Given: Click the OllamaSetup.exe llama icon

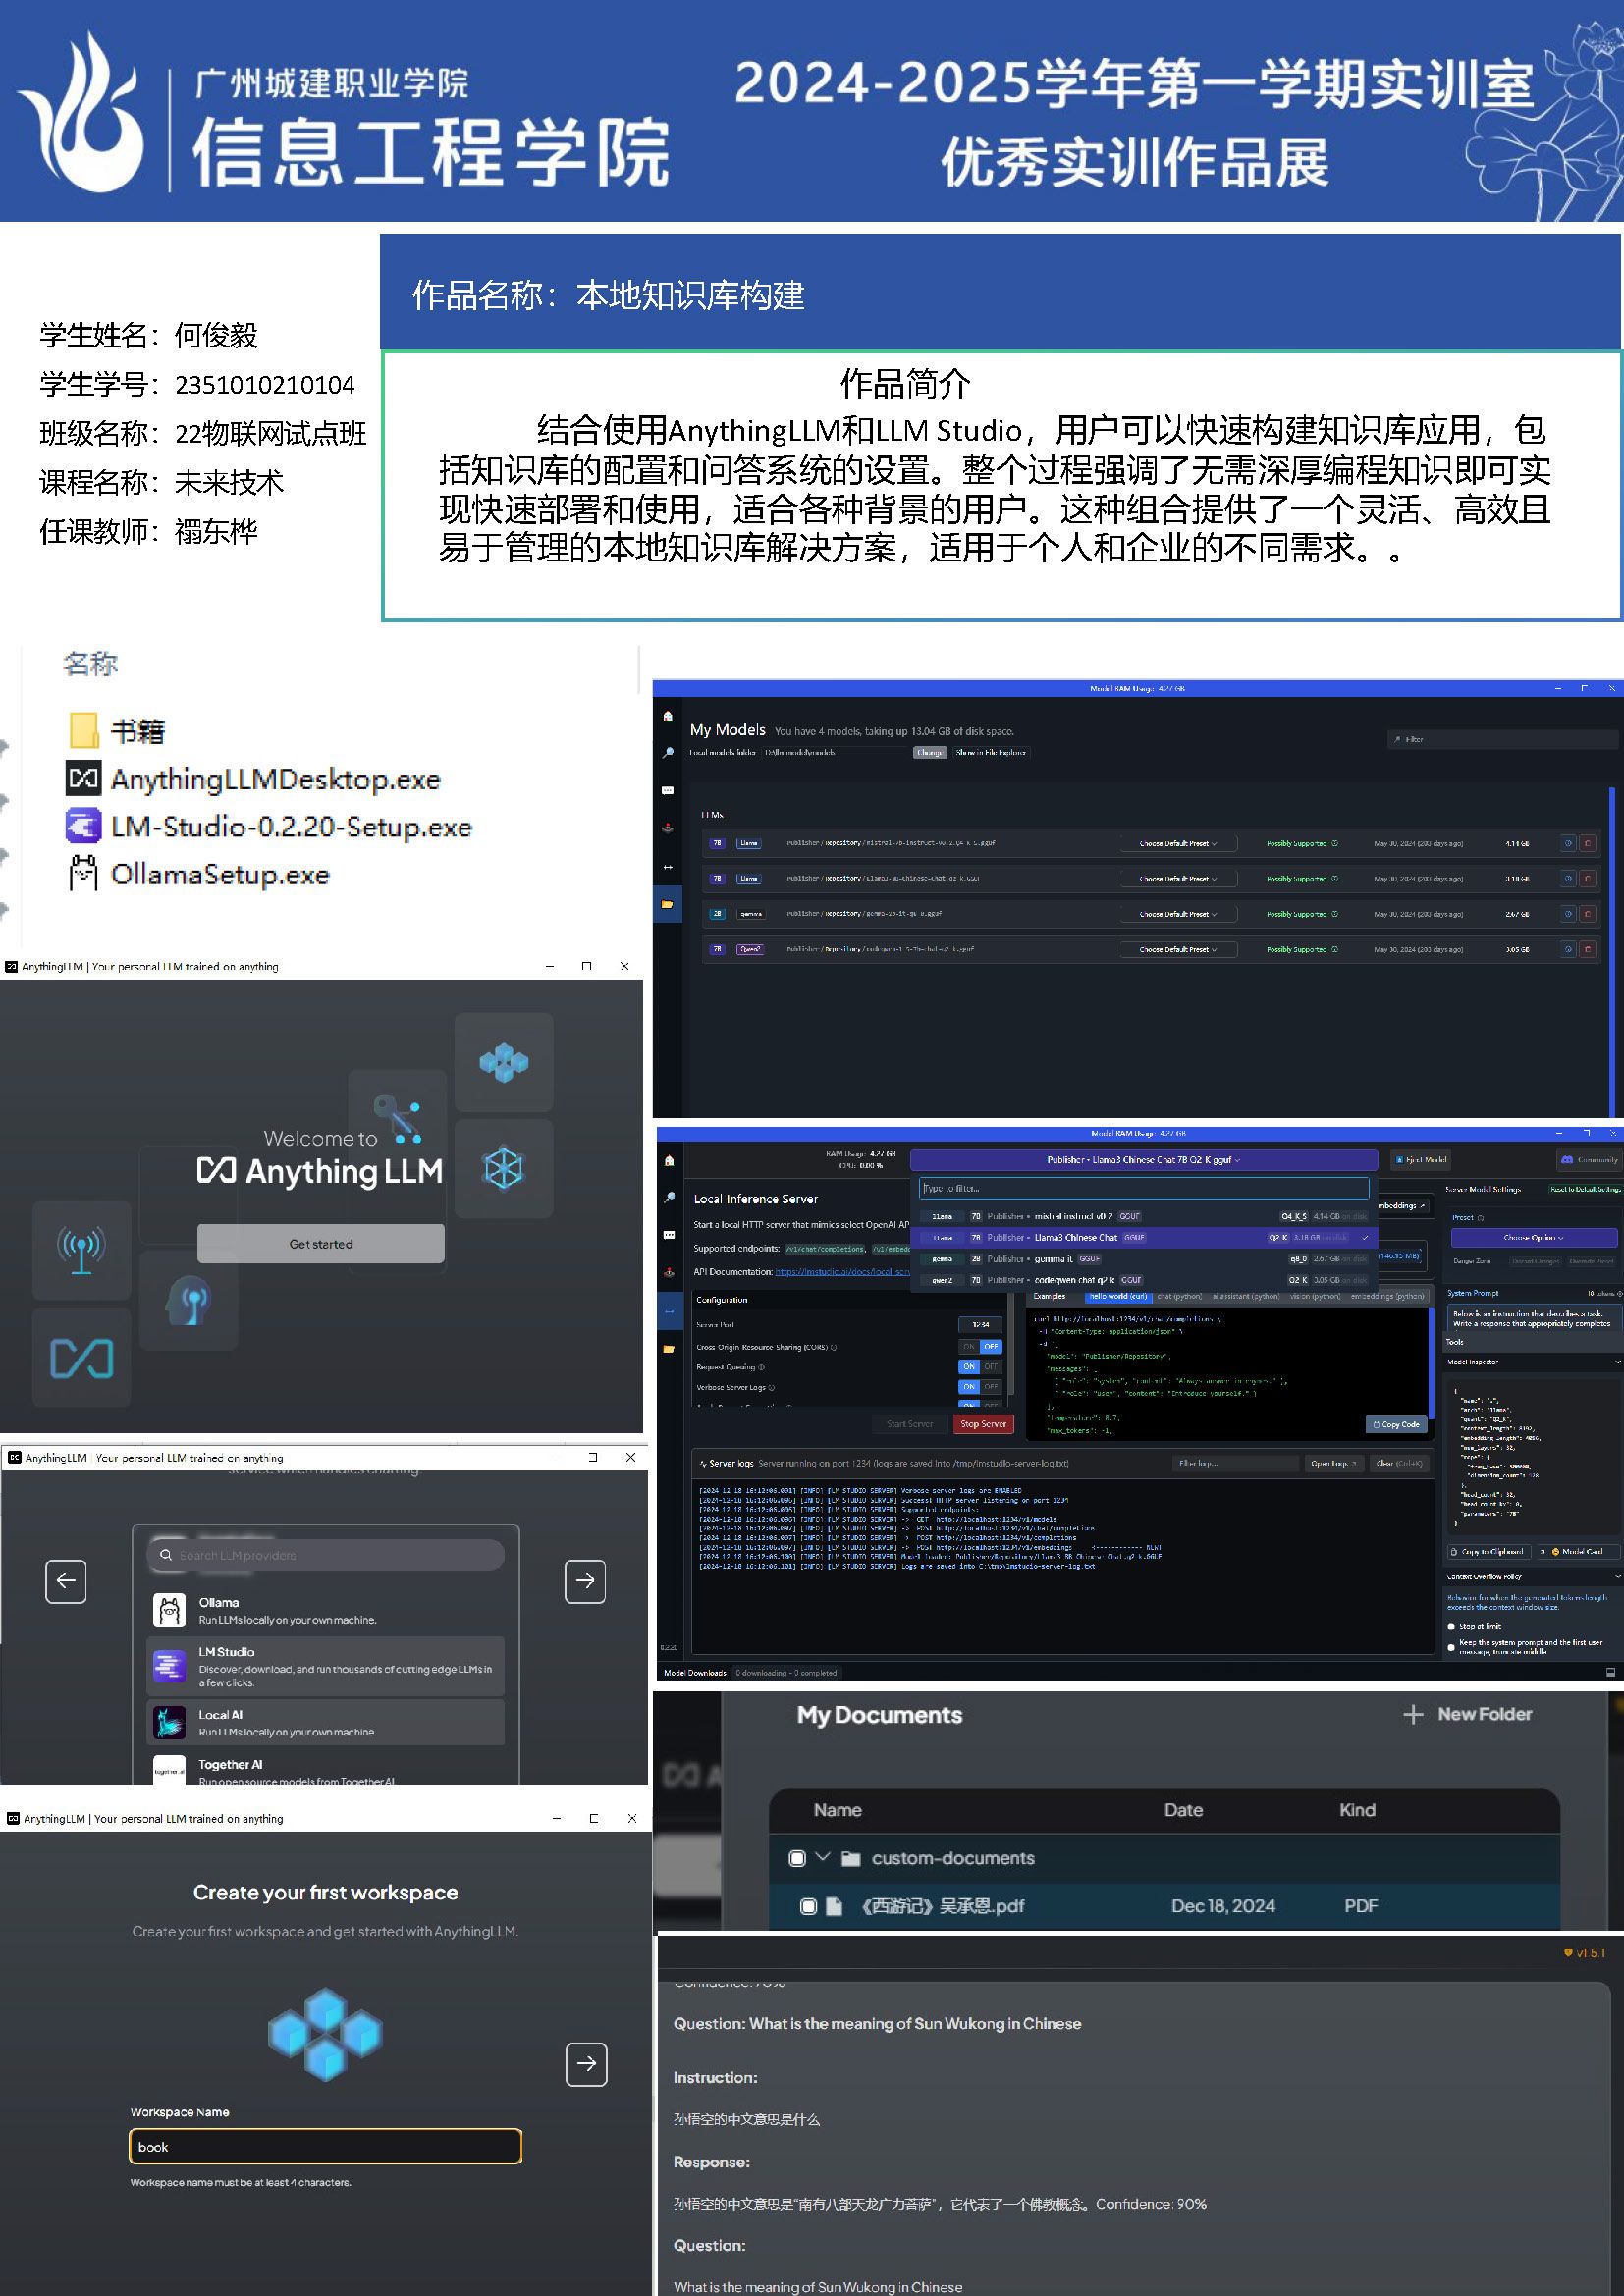Looking at the screenshot, I should coord(83,873).
